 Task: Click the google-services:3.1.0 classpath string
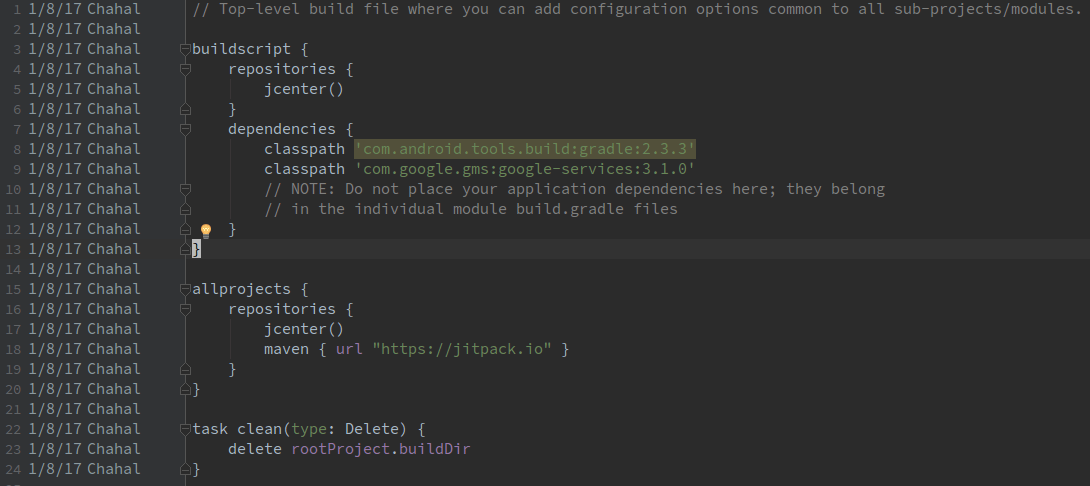point(524,169)
